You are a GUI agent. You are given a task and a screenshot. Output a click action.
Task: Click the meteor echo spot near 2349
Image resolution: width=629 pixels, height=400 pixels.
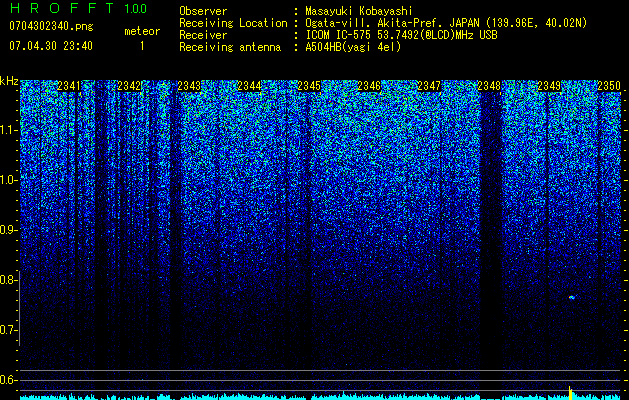tap(572, 297)
